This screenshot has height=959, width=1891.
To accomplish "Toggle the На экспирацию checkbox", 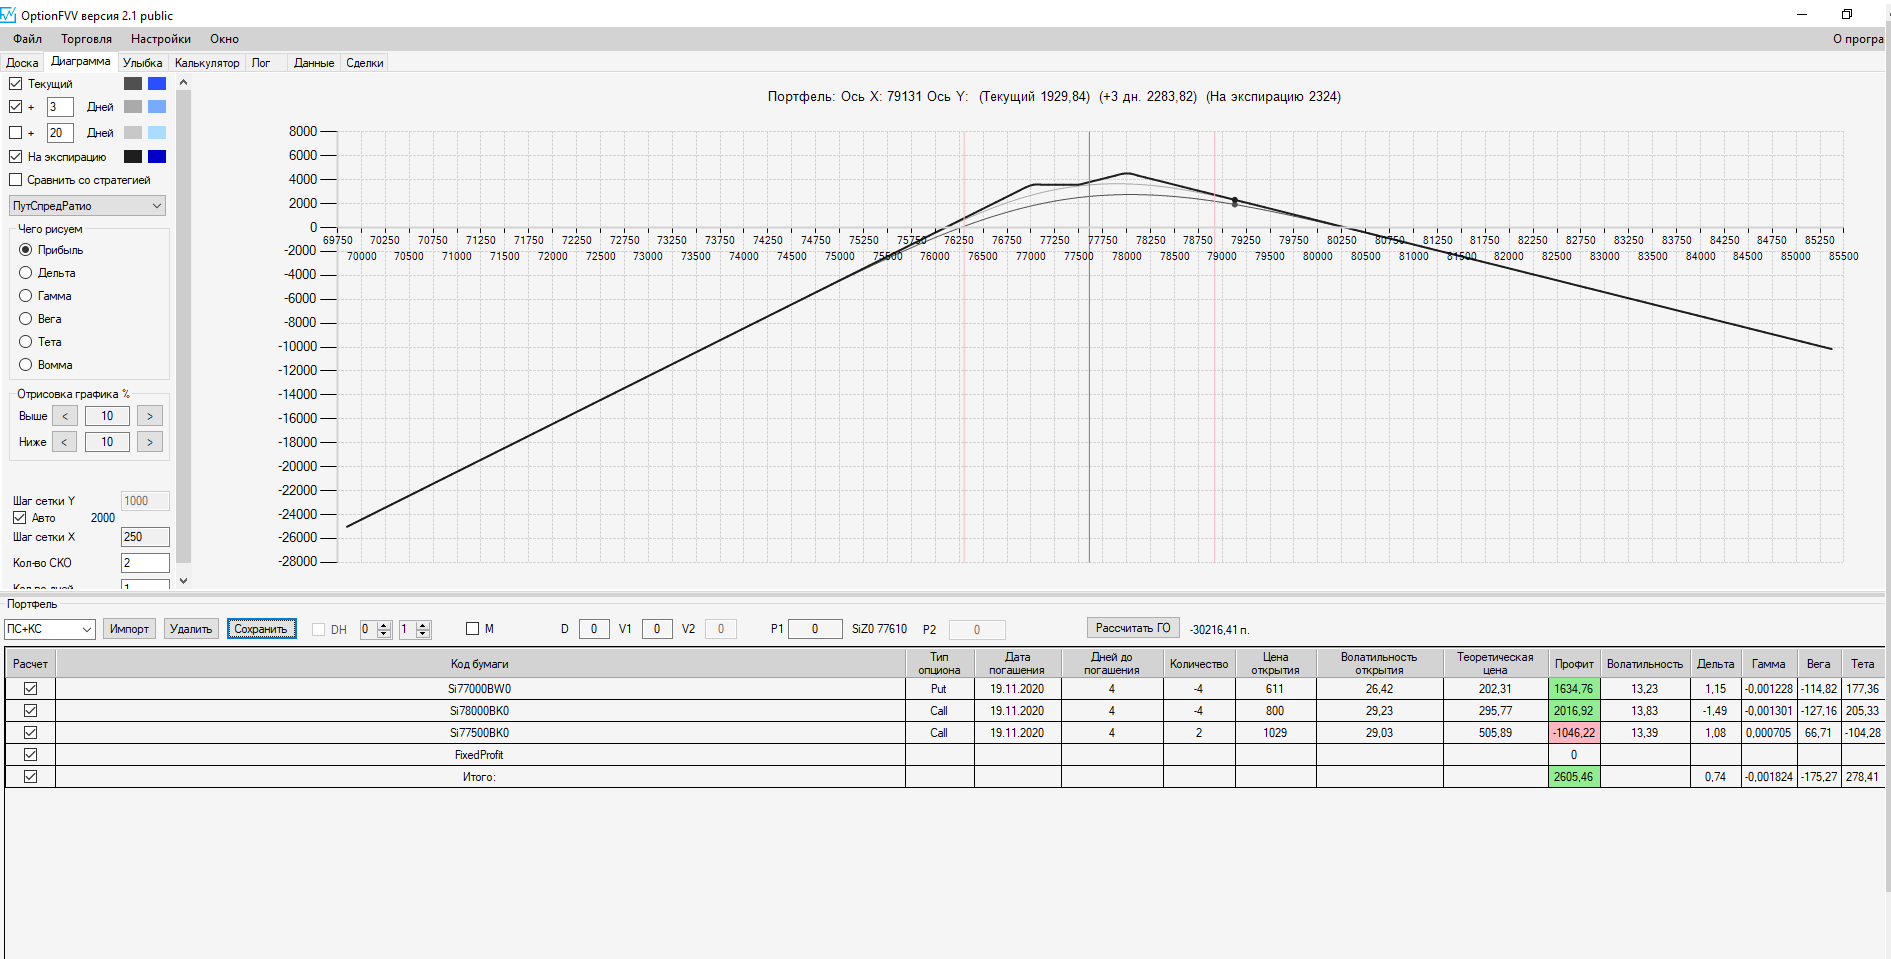I will tap(15, 157).
